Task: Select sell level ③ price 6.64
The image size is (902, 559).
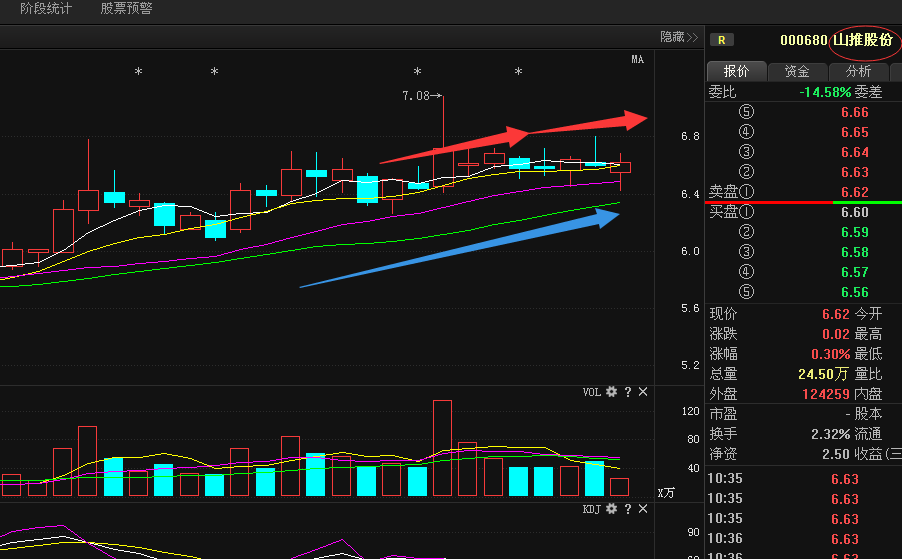Action: click(855, 152)
